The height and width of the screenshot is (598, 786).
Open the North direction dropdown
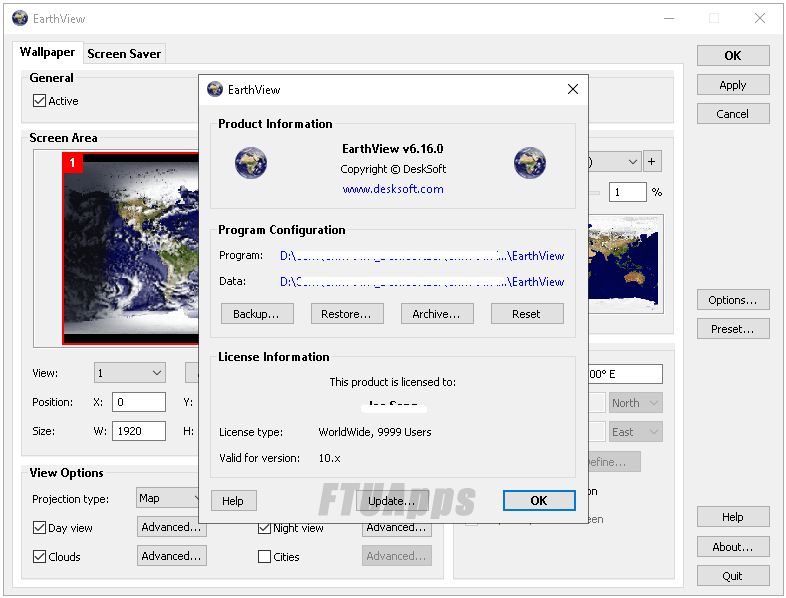coord(636,403)
